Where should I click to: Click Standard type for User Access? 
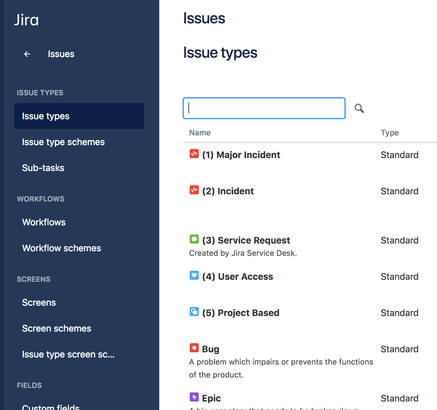(x=400, y=277)
